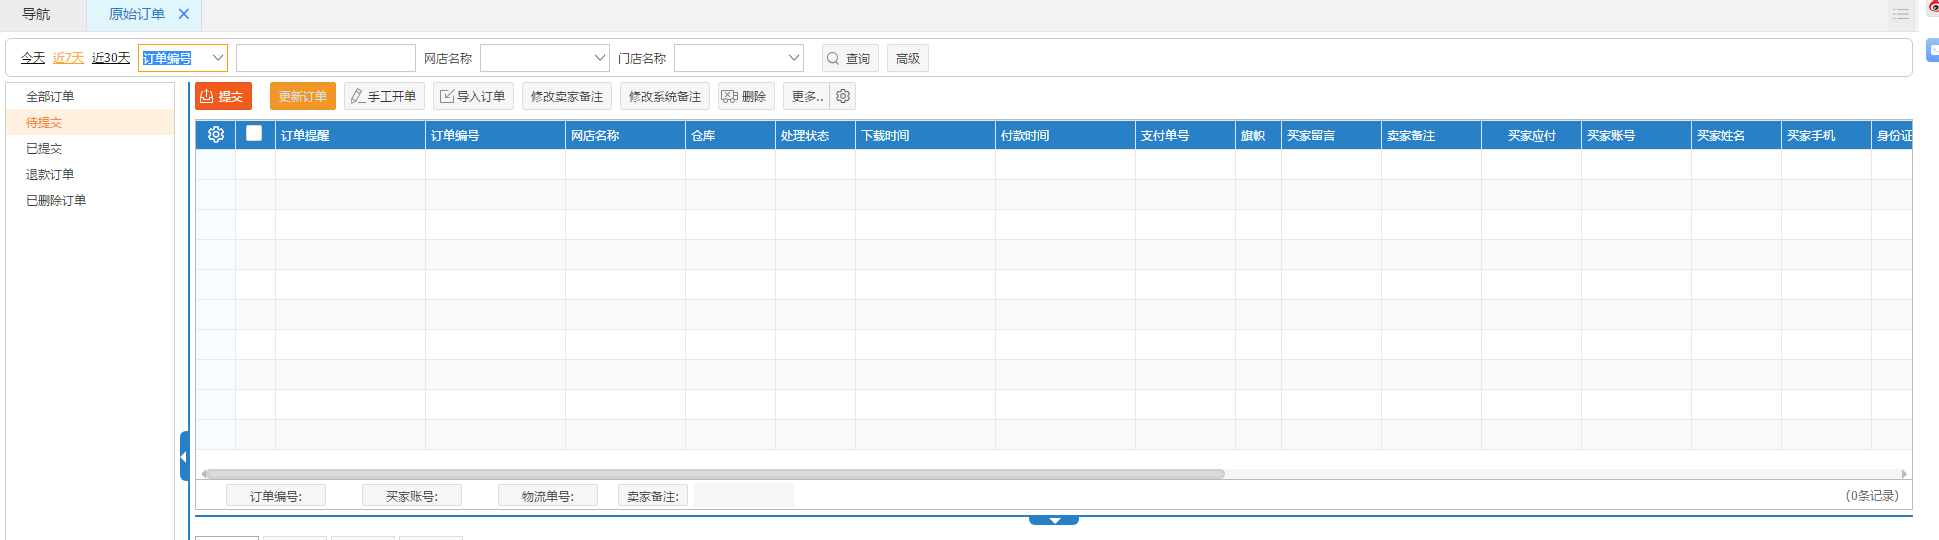Select 全部订单 in sidebar
Image resolution: width=1939 pixels, height=540 pixels.
tap(90, 96)
